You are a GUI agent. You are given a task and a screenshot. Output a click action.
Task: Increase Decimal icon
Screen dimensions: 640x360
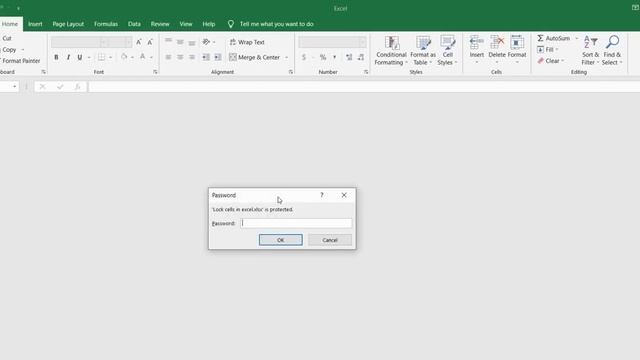point(349,57)
